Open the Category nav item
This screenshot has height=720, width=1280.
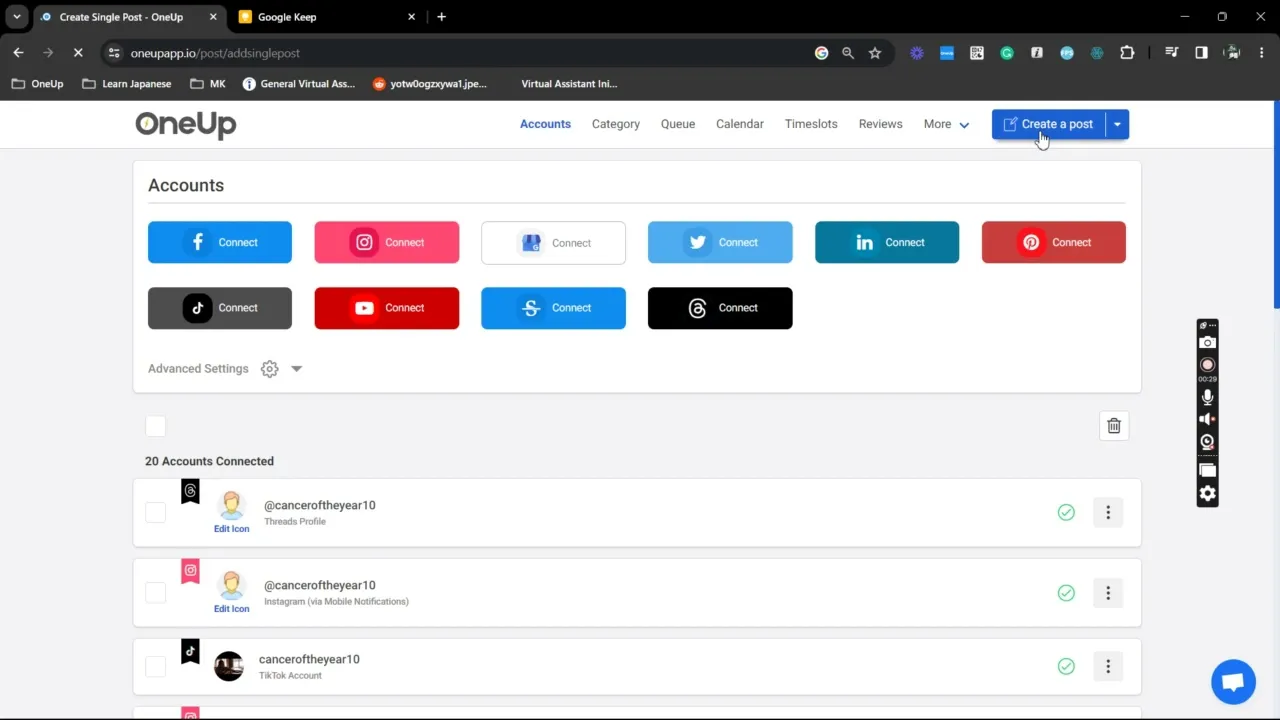point(616,124)
